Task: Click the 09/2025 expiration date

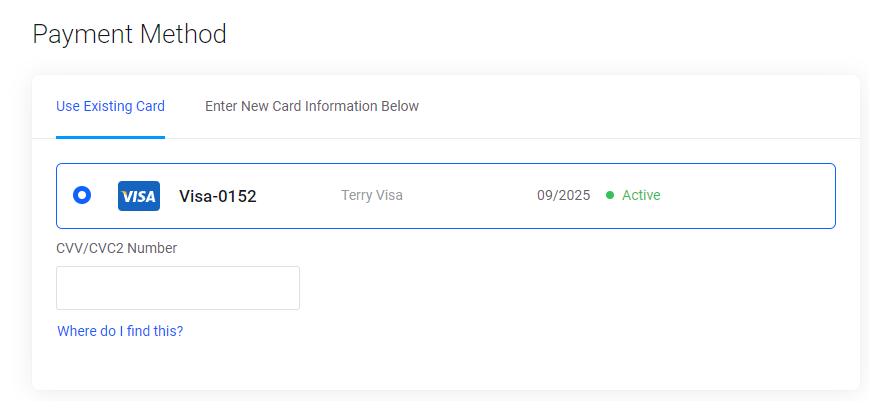Action: tap(564, 196)
